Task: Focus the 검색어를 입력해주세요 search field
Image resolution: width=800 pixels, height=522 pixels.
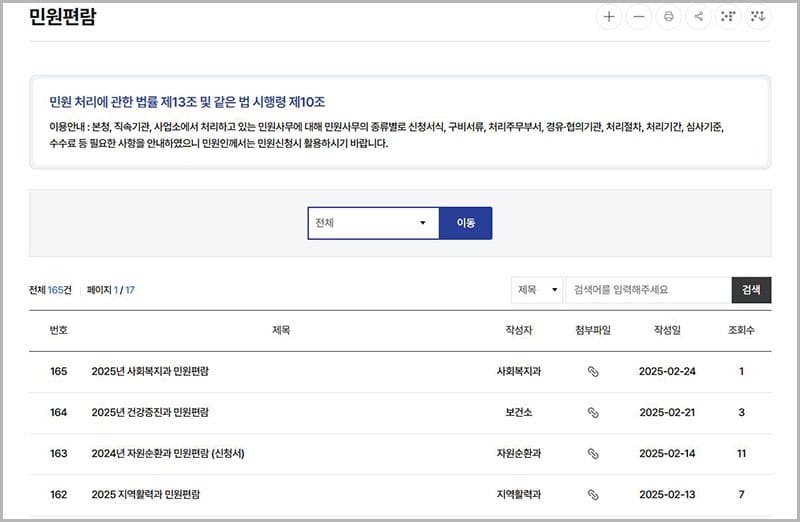Action: click(x=647, y=290)
